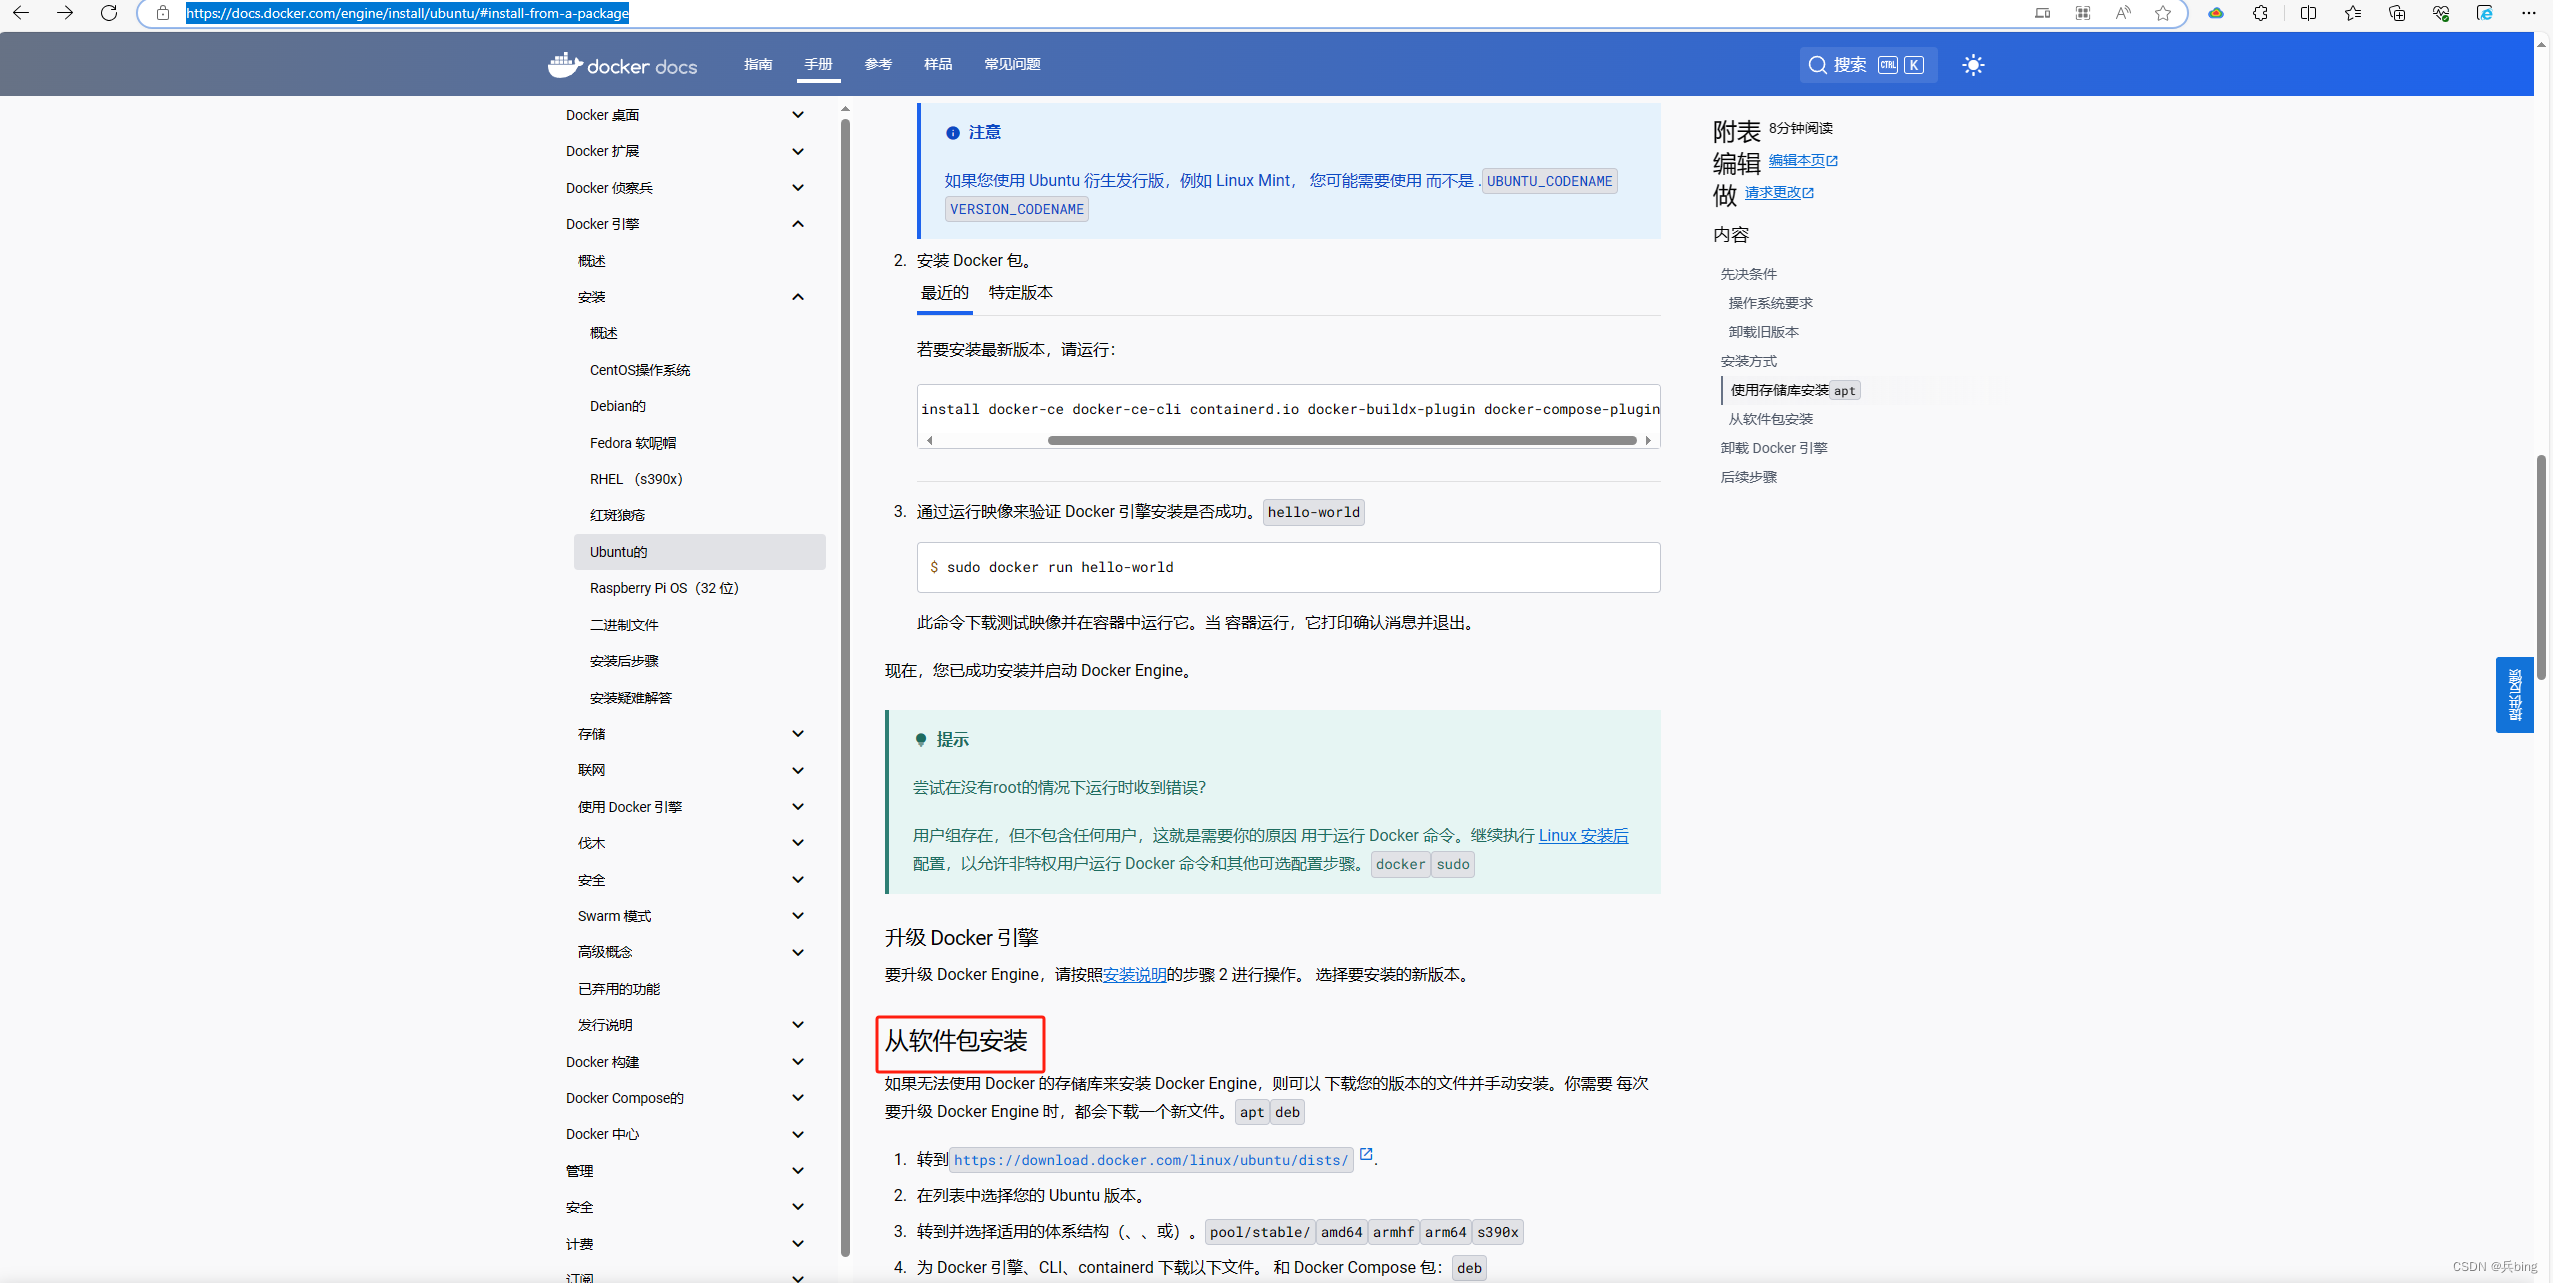This screenshot has width=2553, height=1283.
Task: Open CentOS操作系统 install page in sidebar
Action: click(x=640, y=370)
